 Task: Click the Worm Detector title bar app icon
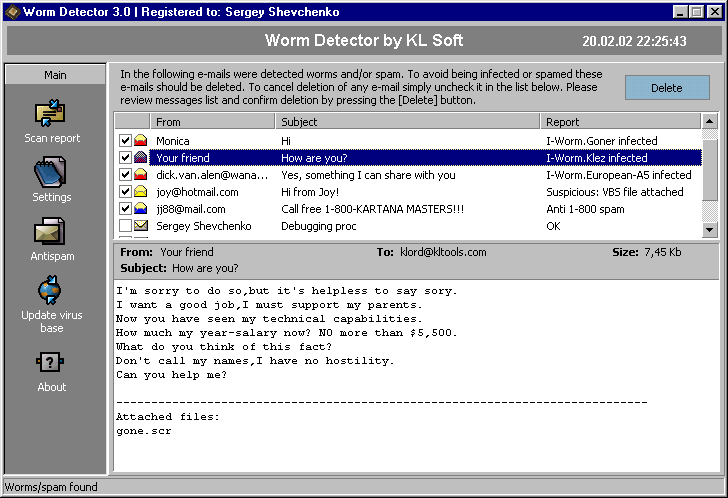[x=12, y=12]
